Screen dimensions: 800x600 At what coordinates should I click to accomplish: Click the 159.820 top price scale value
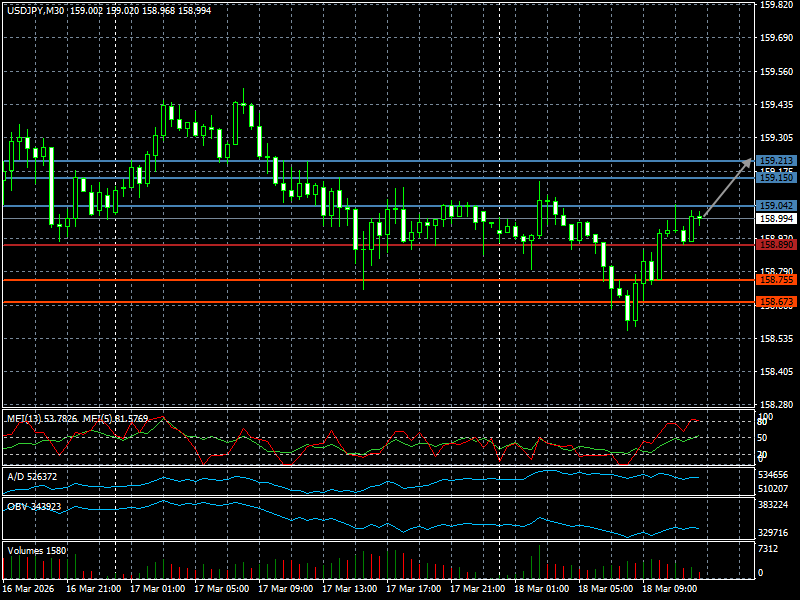(776, 5)
